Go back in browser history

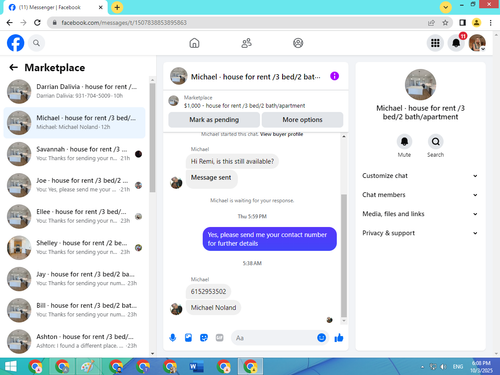[x=10, y=23]
